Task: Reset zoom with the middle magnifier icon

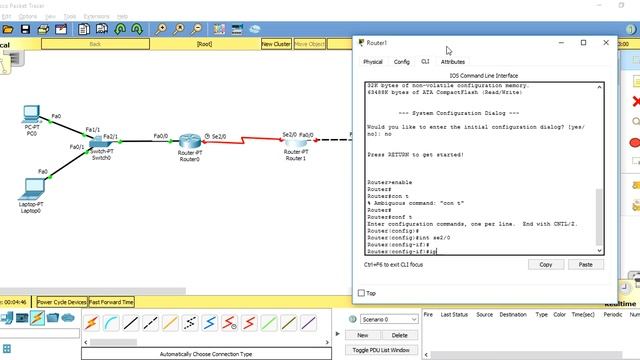Action: (x=178, y=29)
